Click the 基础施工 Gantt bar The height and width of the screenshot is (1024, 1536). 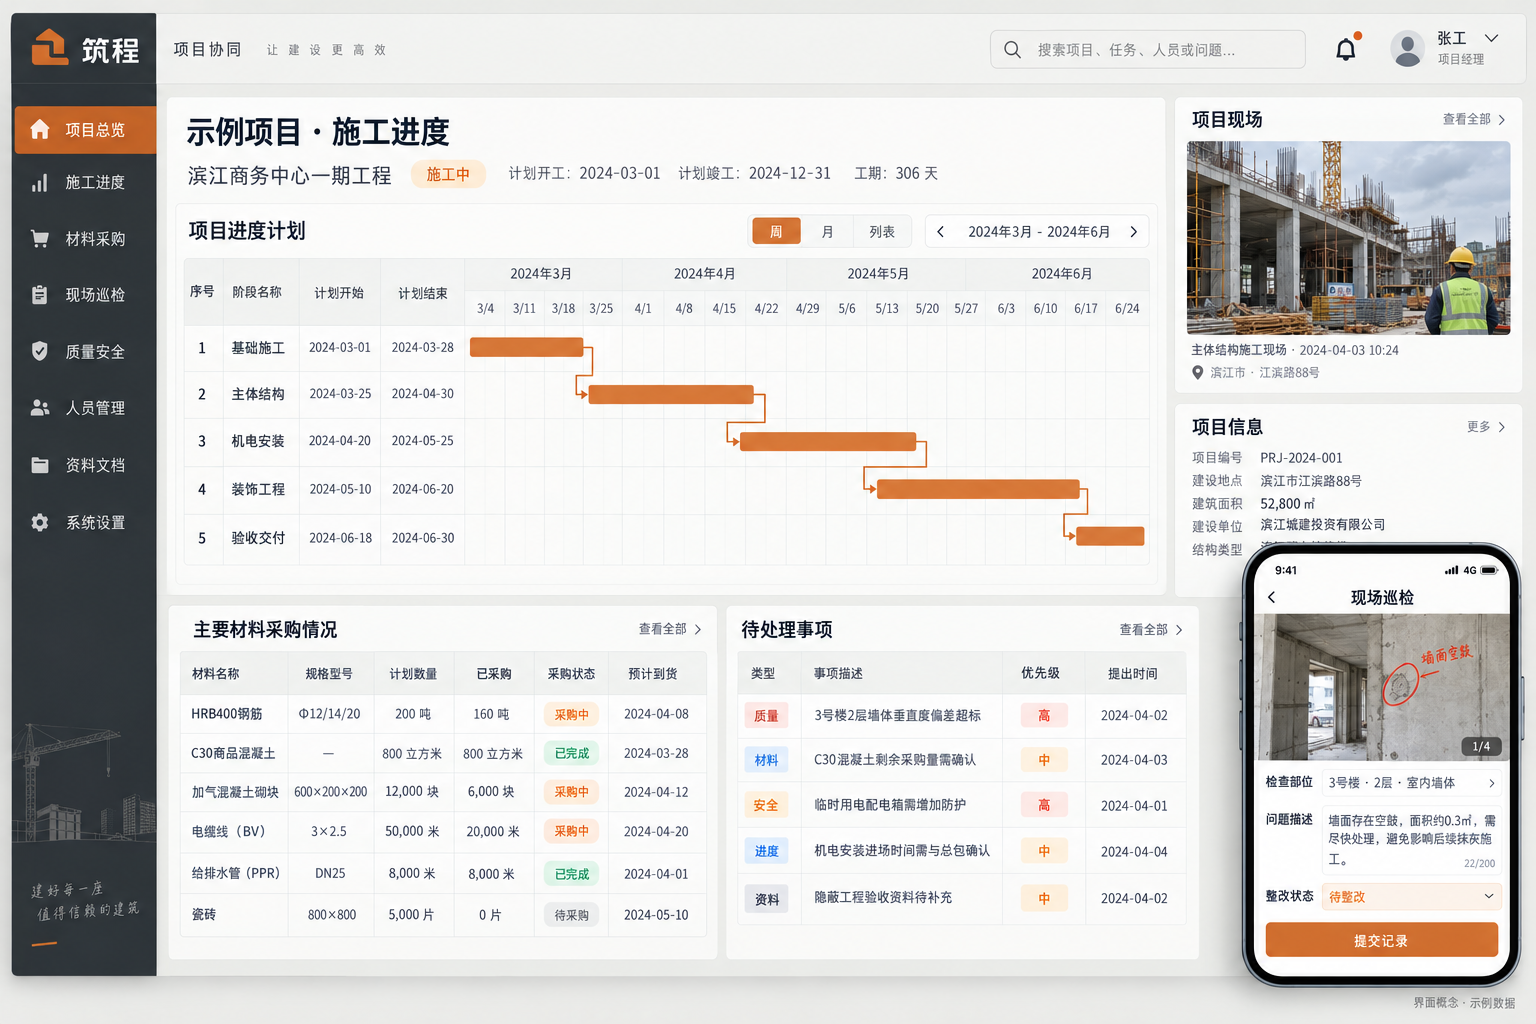click(526, 347)
